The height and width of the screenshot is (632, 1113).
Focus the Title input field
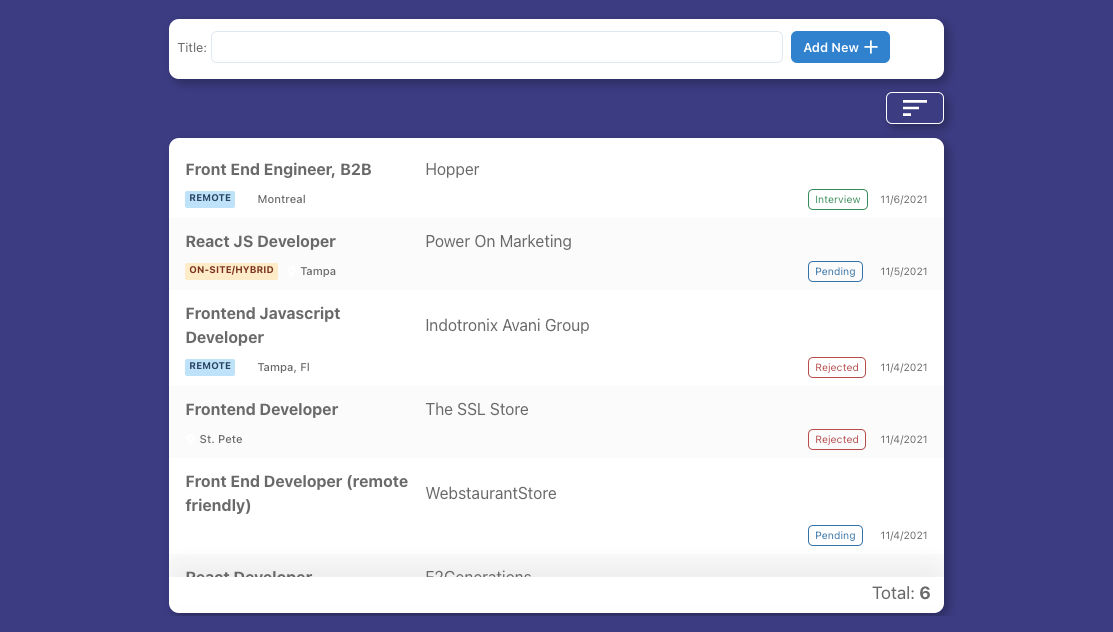click(x=497, y=47)
